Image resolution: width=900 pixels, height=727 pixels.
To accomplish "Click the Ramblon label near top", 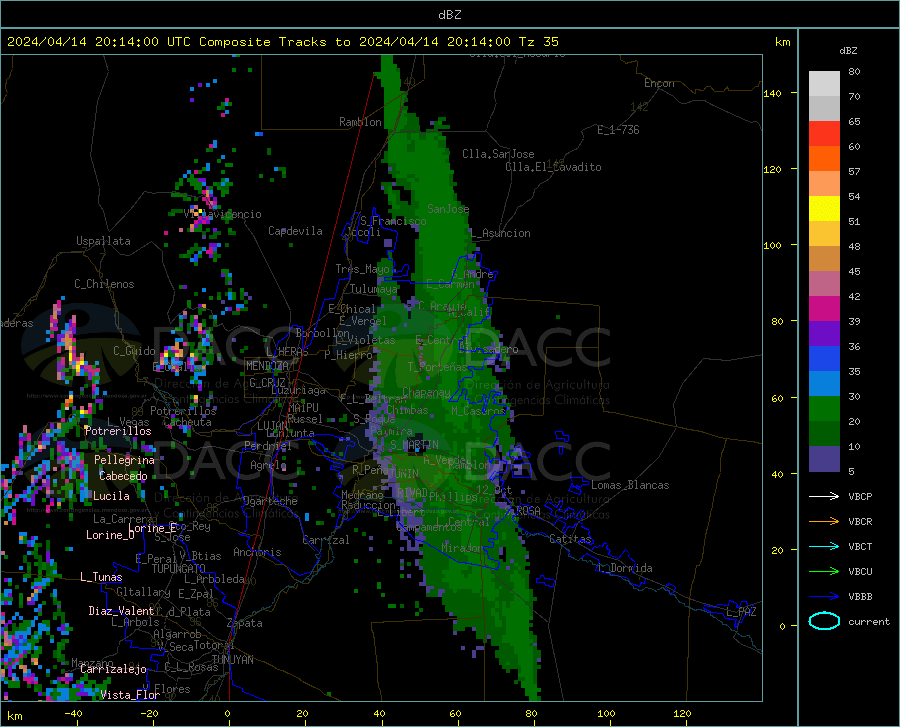I will click(360, 122).
